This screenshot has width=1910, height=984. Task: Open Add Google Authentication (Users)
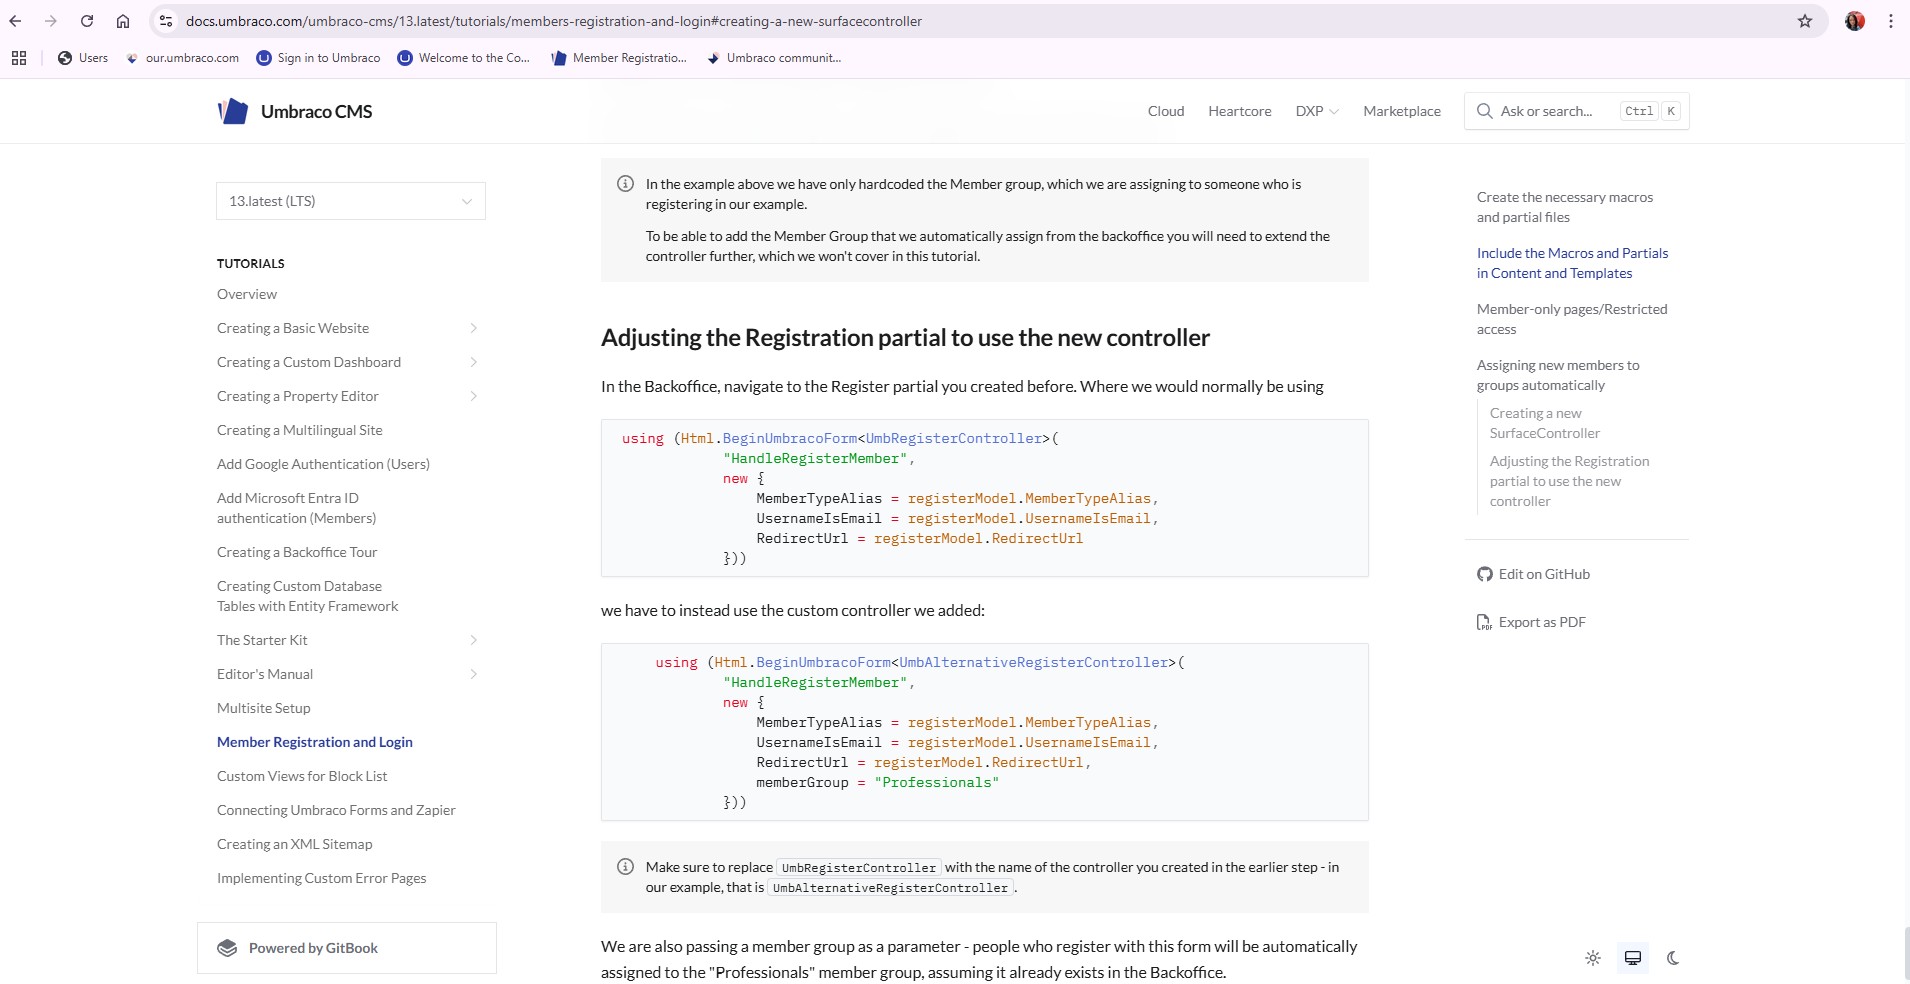click(x=323, y=464)
